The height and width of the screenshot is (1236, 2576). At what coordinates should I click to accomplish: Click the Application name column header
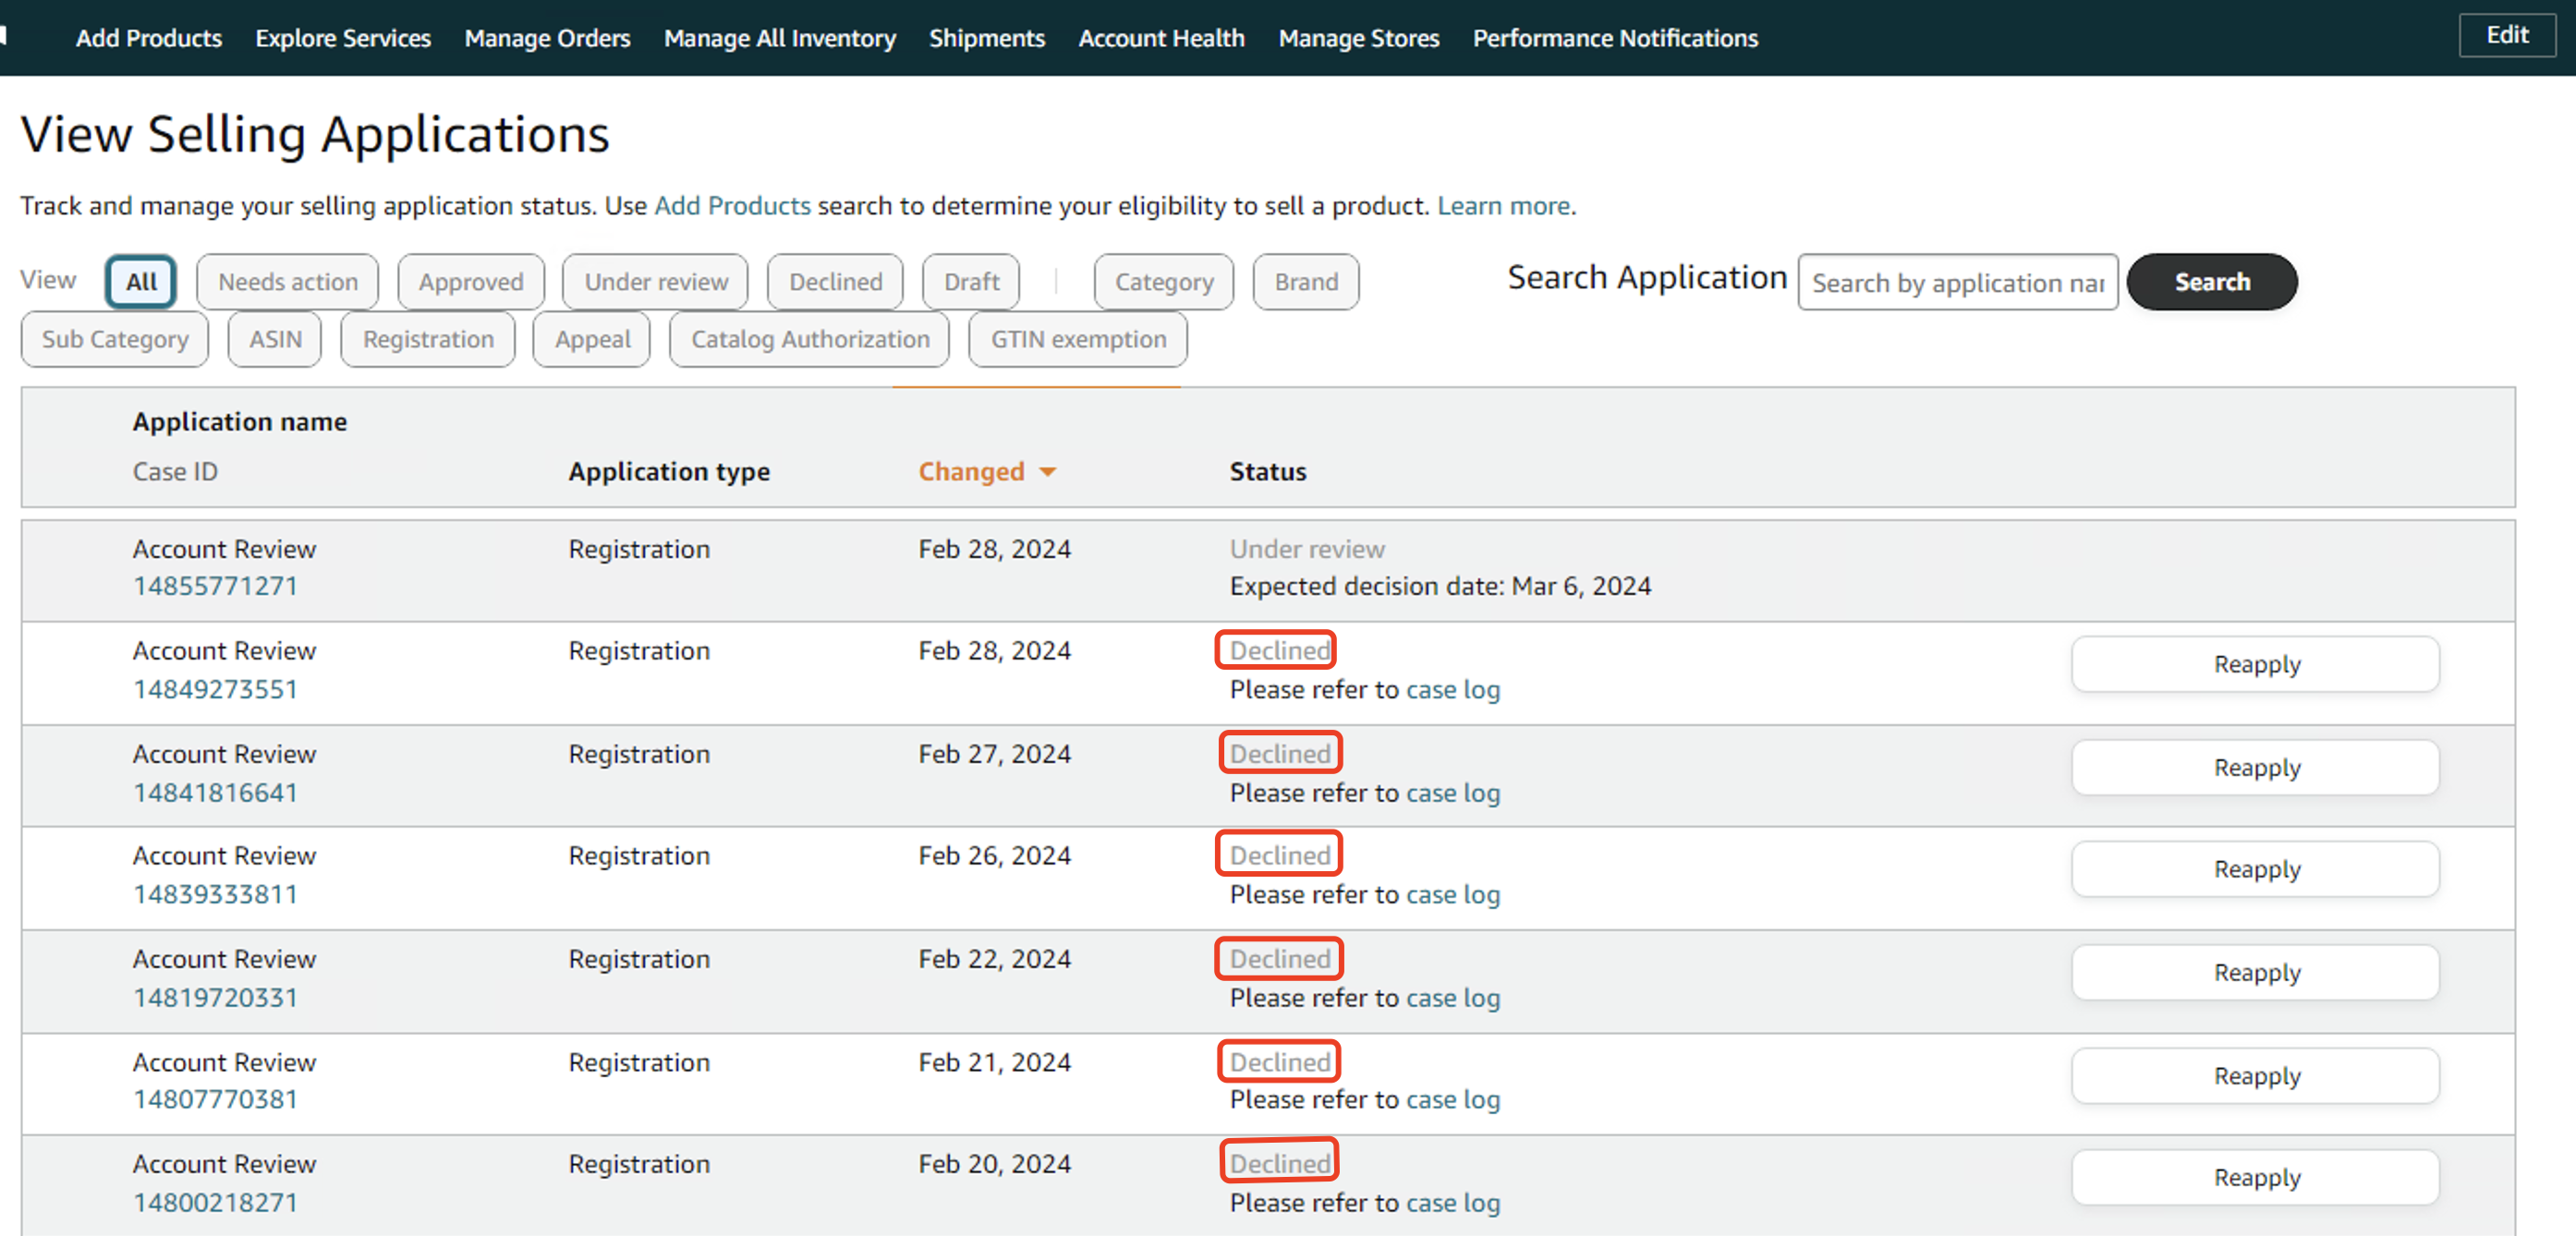point(240,422)
